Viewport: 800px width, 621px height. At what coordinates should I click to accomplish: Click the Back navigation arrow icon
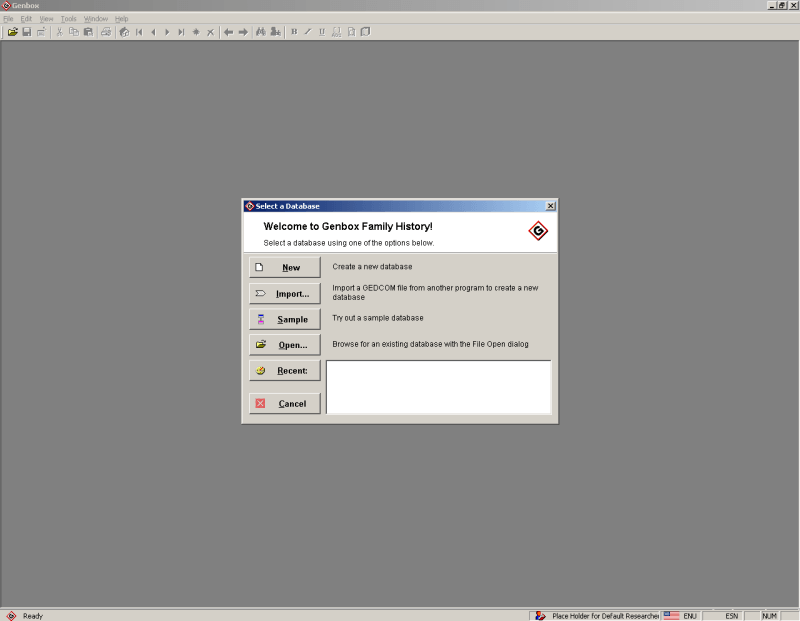[227, 31]
